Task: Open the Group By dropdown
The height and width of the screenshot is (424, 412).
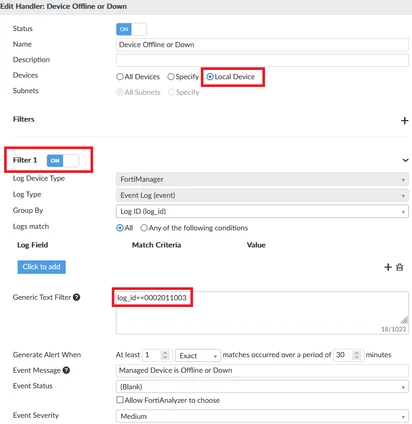Action: pyautogui.click(x=262, y=211)
